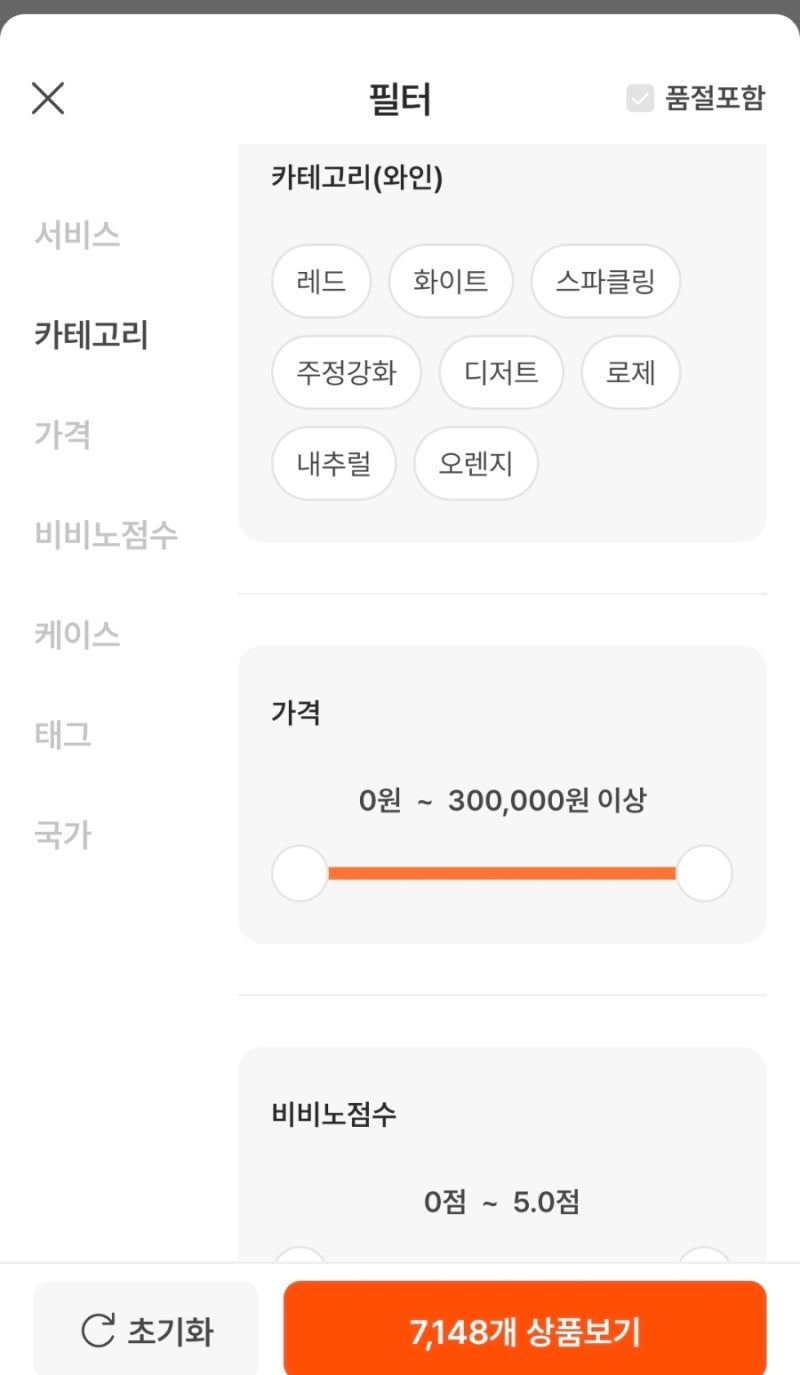The width and height of the screenshot is (800, 1375).
Task: Choose the 주정강화 category chip
Action: [346, 373]
